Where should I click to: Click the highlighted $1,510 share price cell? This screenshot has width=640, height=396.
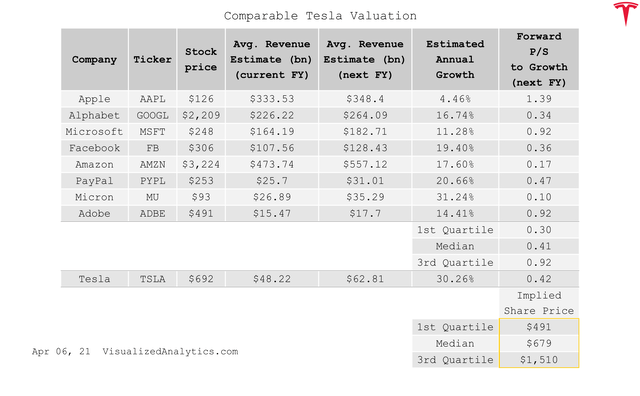tap(539, 360)
